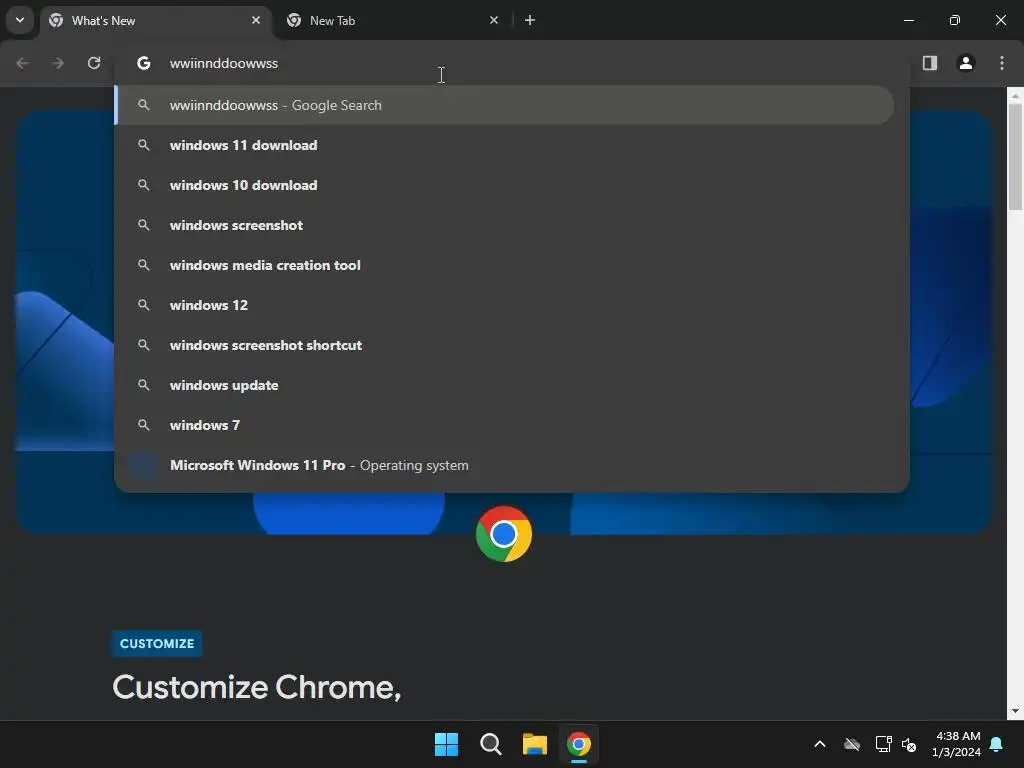The height and width of the screenshot is (768, 1024).
Task: Restore down the Chrome window
Action: click(955, 20)
